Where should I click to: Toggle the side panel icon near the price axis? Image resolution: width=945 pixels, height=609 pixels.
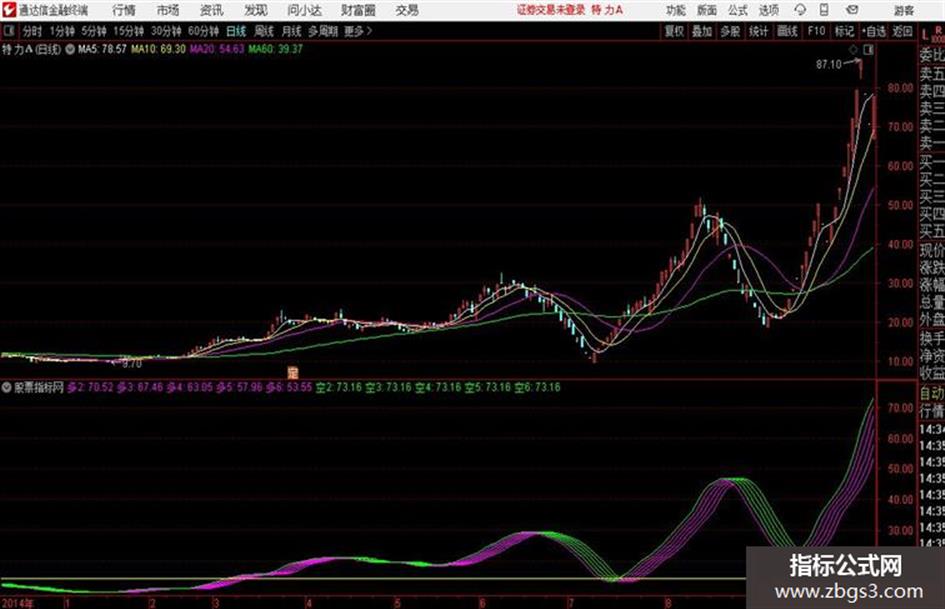pos(868,49)
